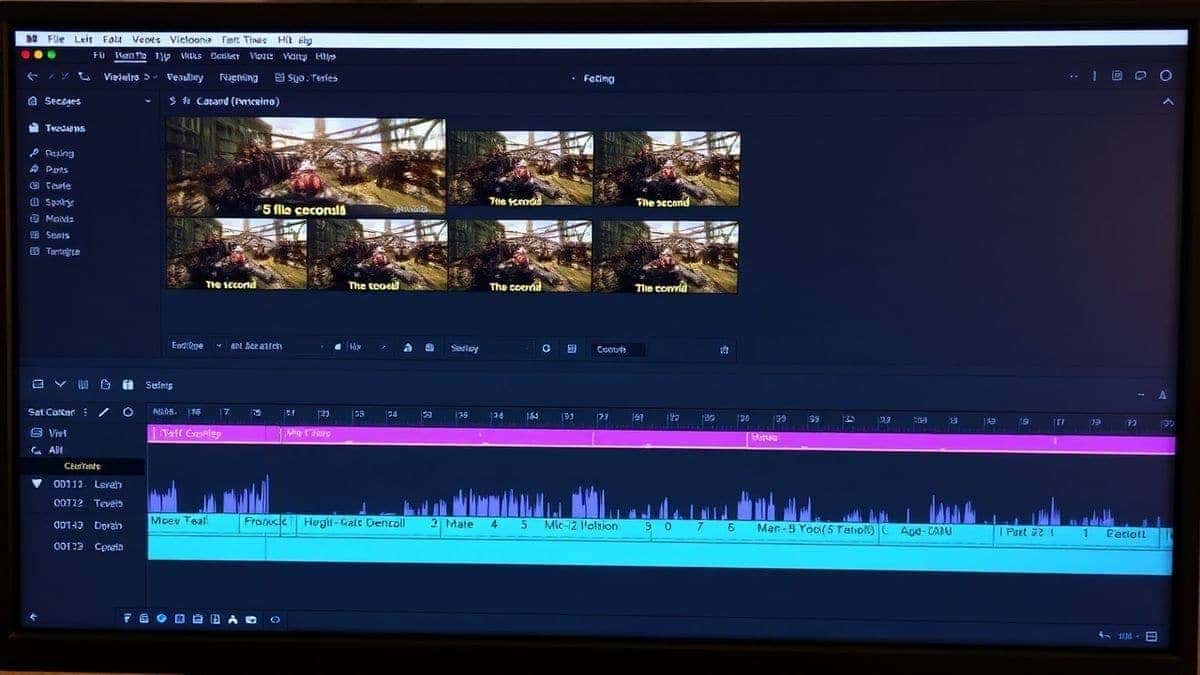Click the three-dot menu beside Sat Cotter

click(x=86, y=412)
